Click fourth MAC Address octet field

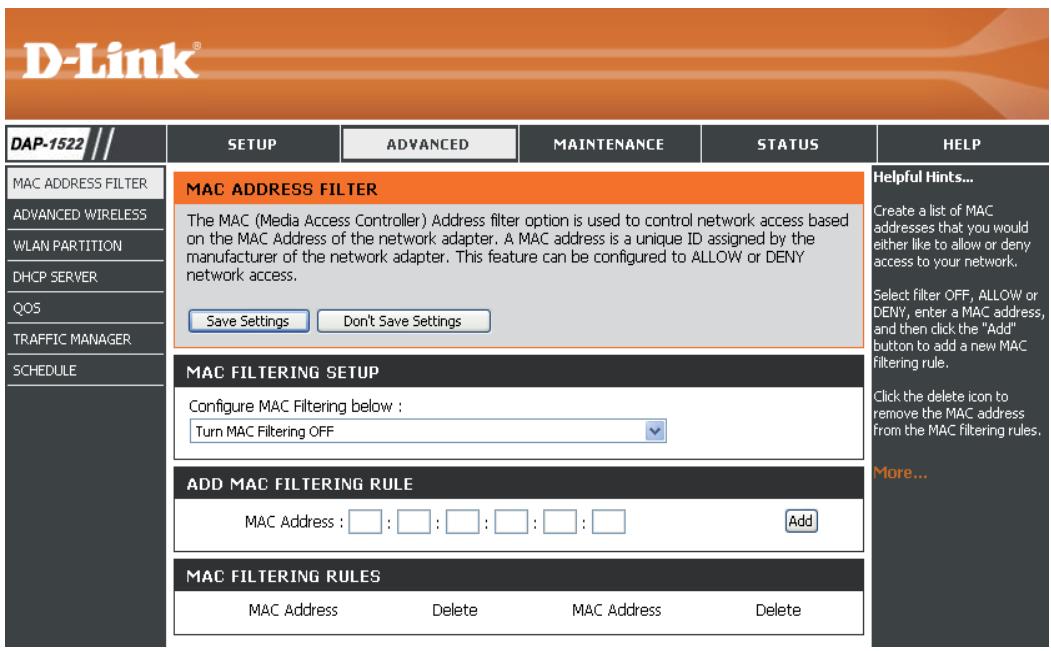[511, 522]
